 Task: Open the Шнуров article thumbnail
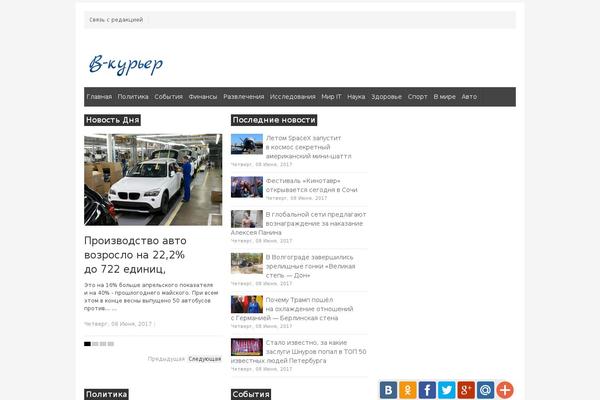tap(247, 347)
